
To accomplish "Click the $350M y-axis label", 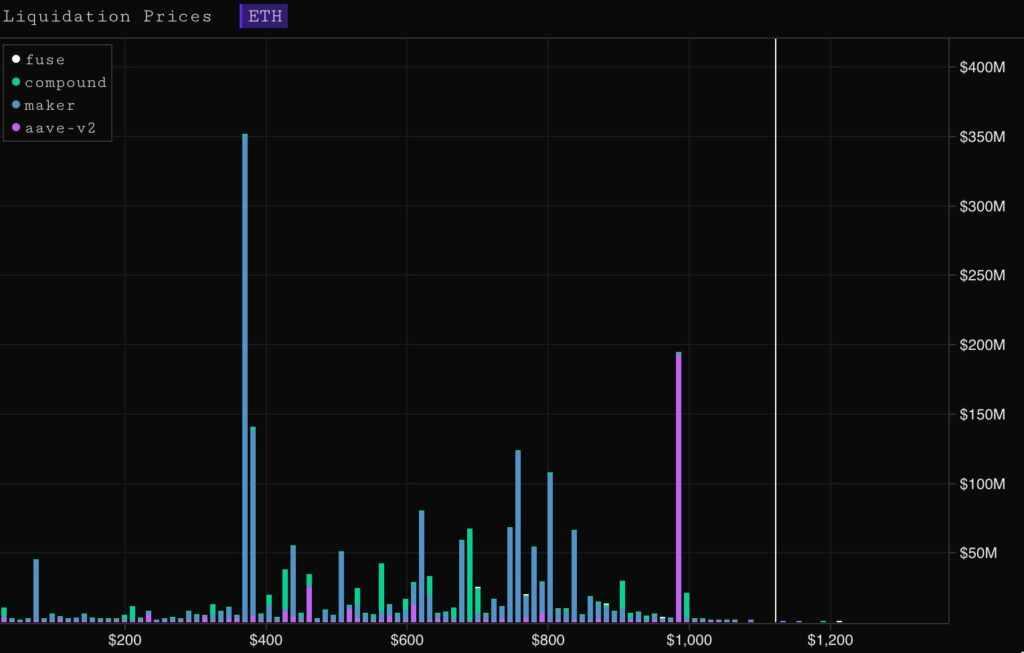I will coord(982,136).
